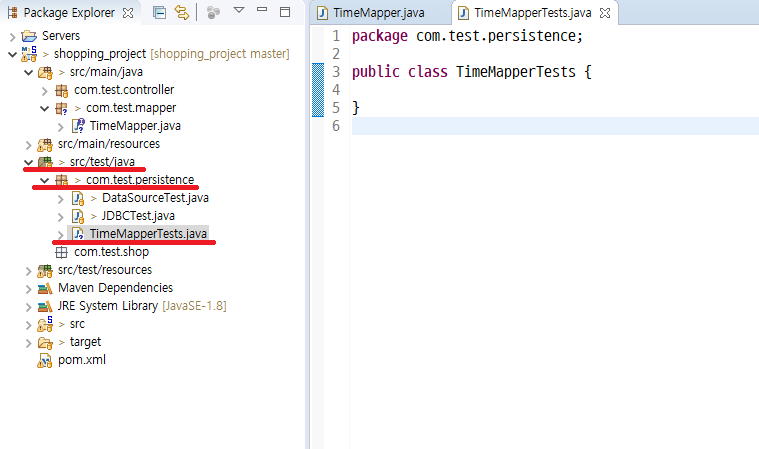This screenshot has width=759, height=449.
Task: Close the TimeMapperTests.java editor tab
Action: coord(605,13)
